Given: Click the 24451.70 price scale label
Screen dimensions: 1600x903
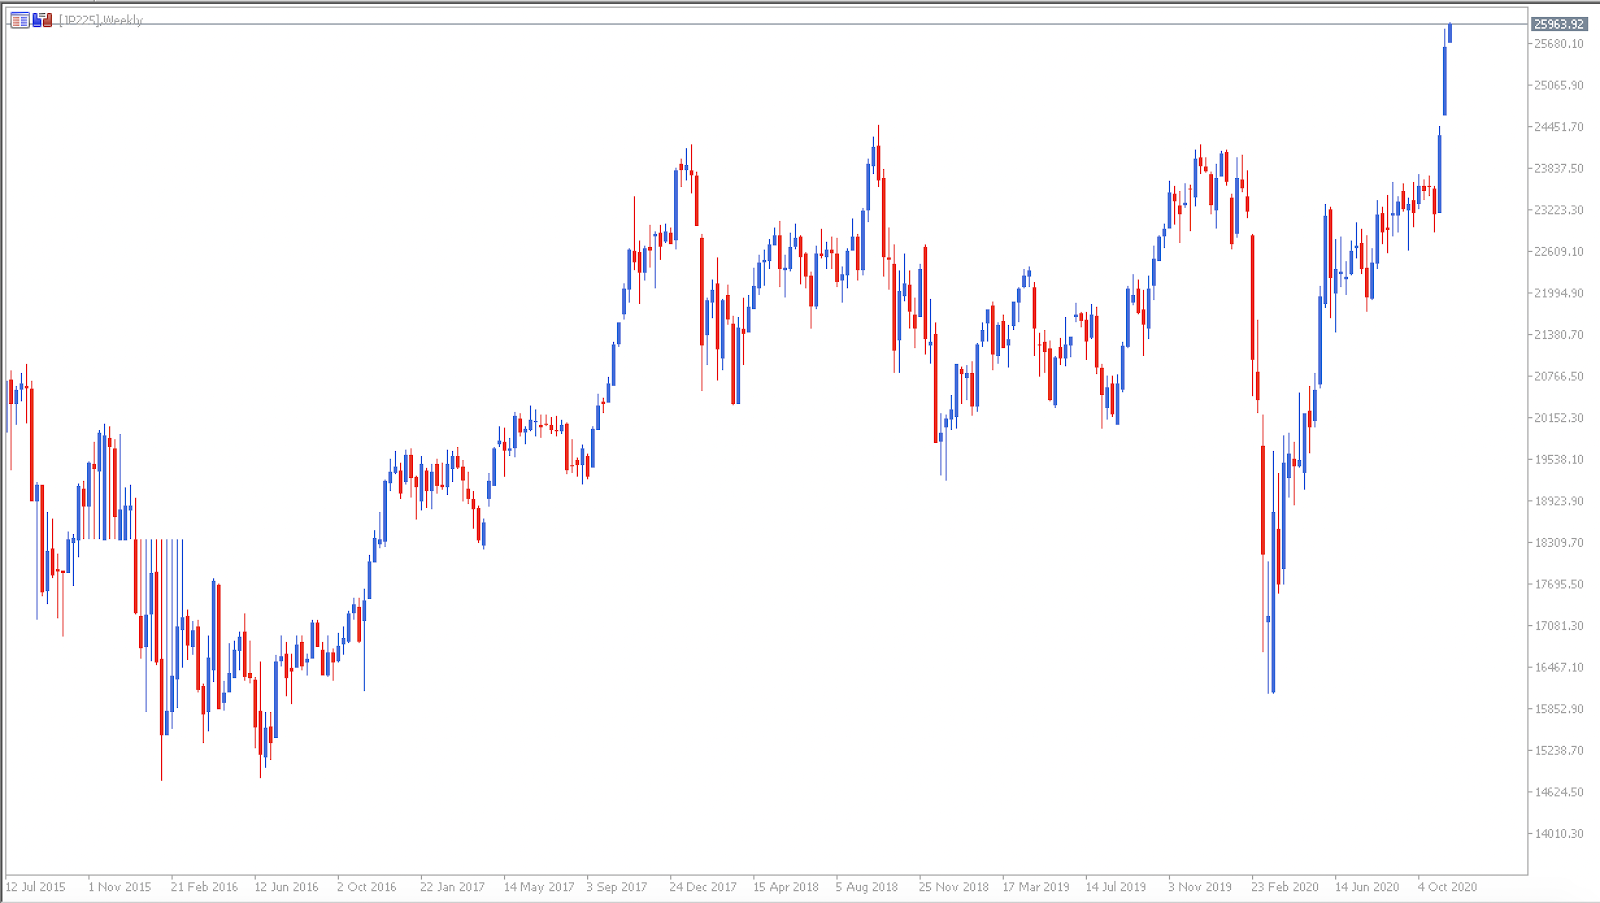Looking at the screenshot, I should point(1559,127).
